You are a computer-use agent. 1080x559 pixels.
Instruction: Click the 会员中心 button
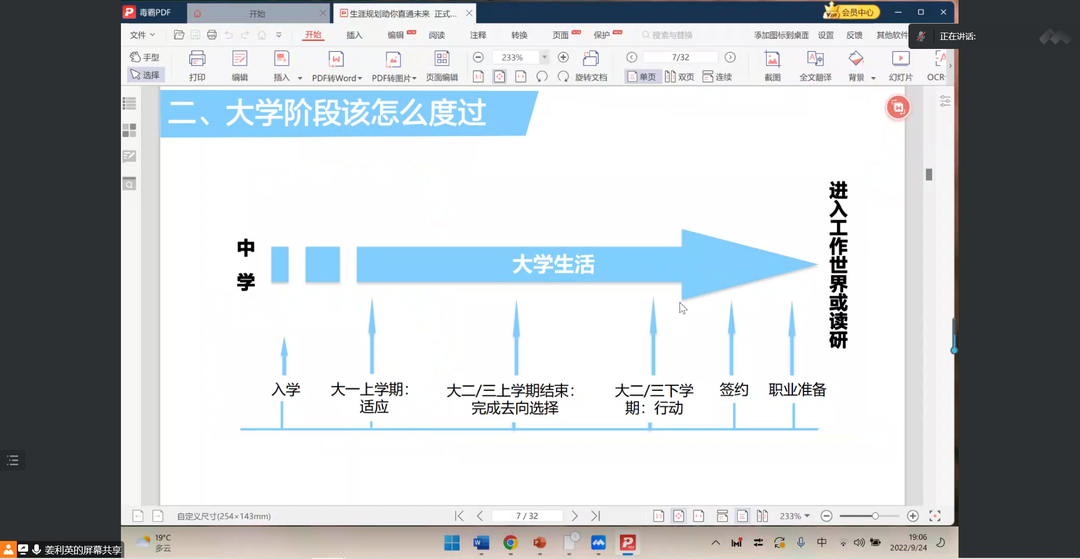pos(851,12)
